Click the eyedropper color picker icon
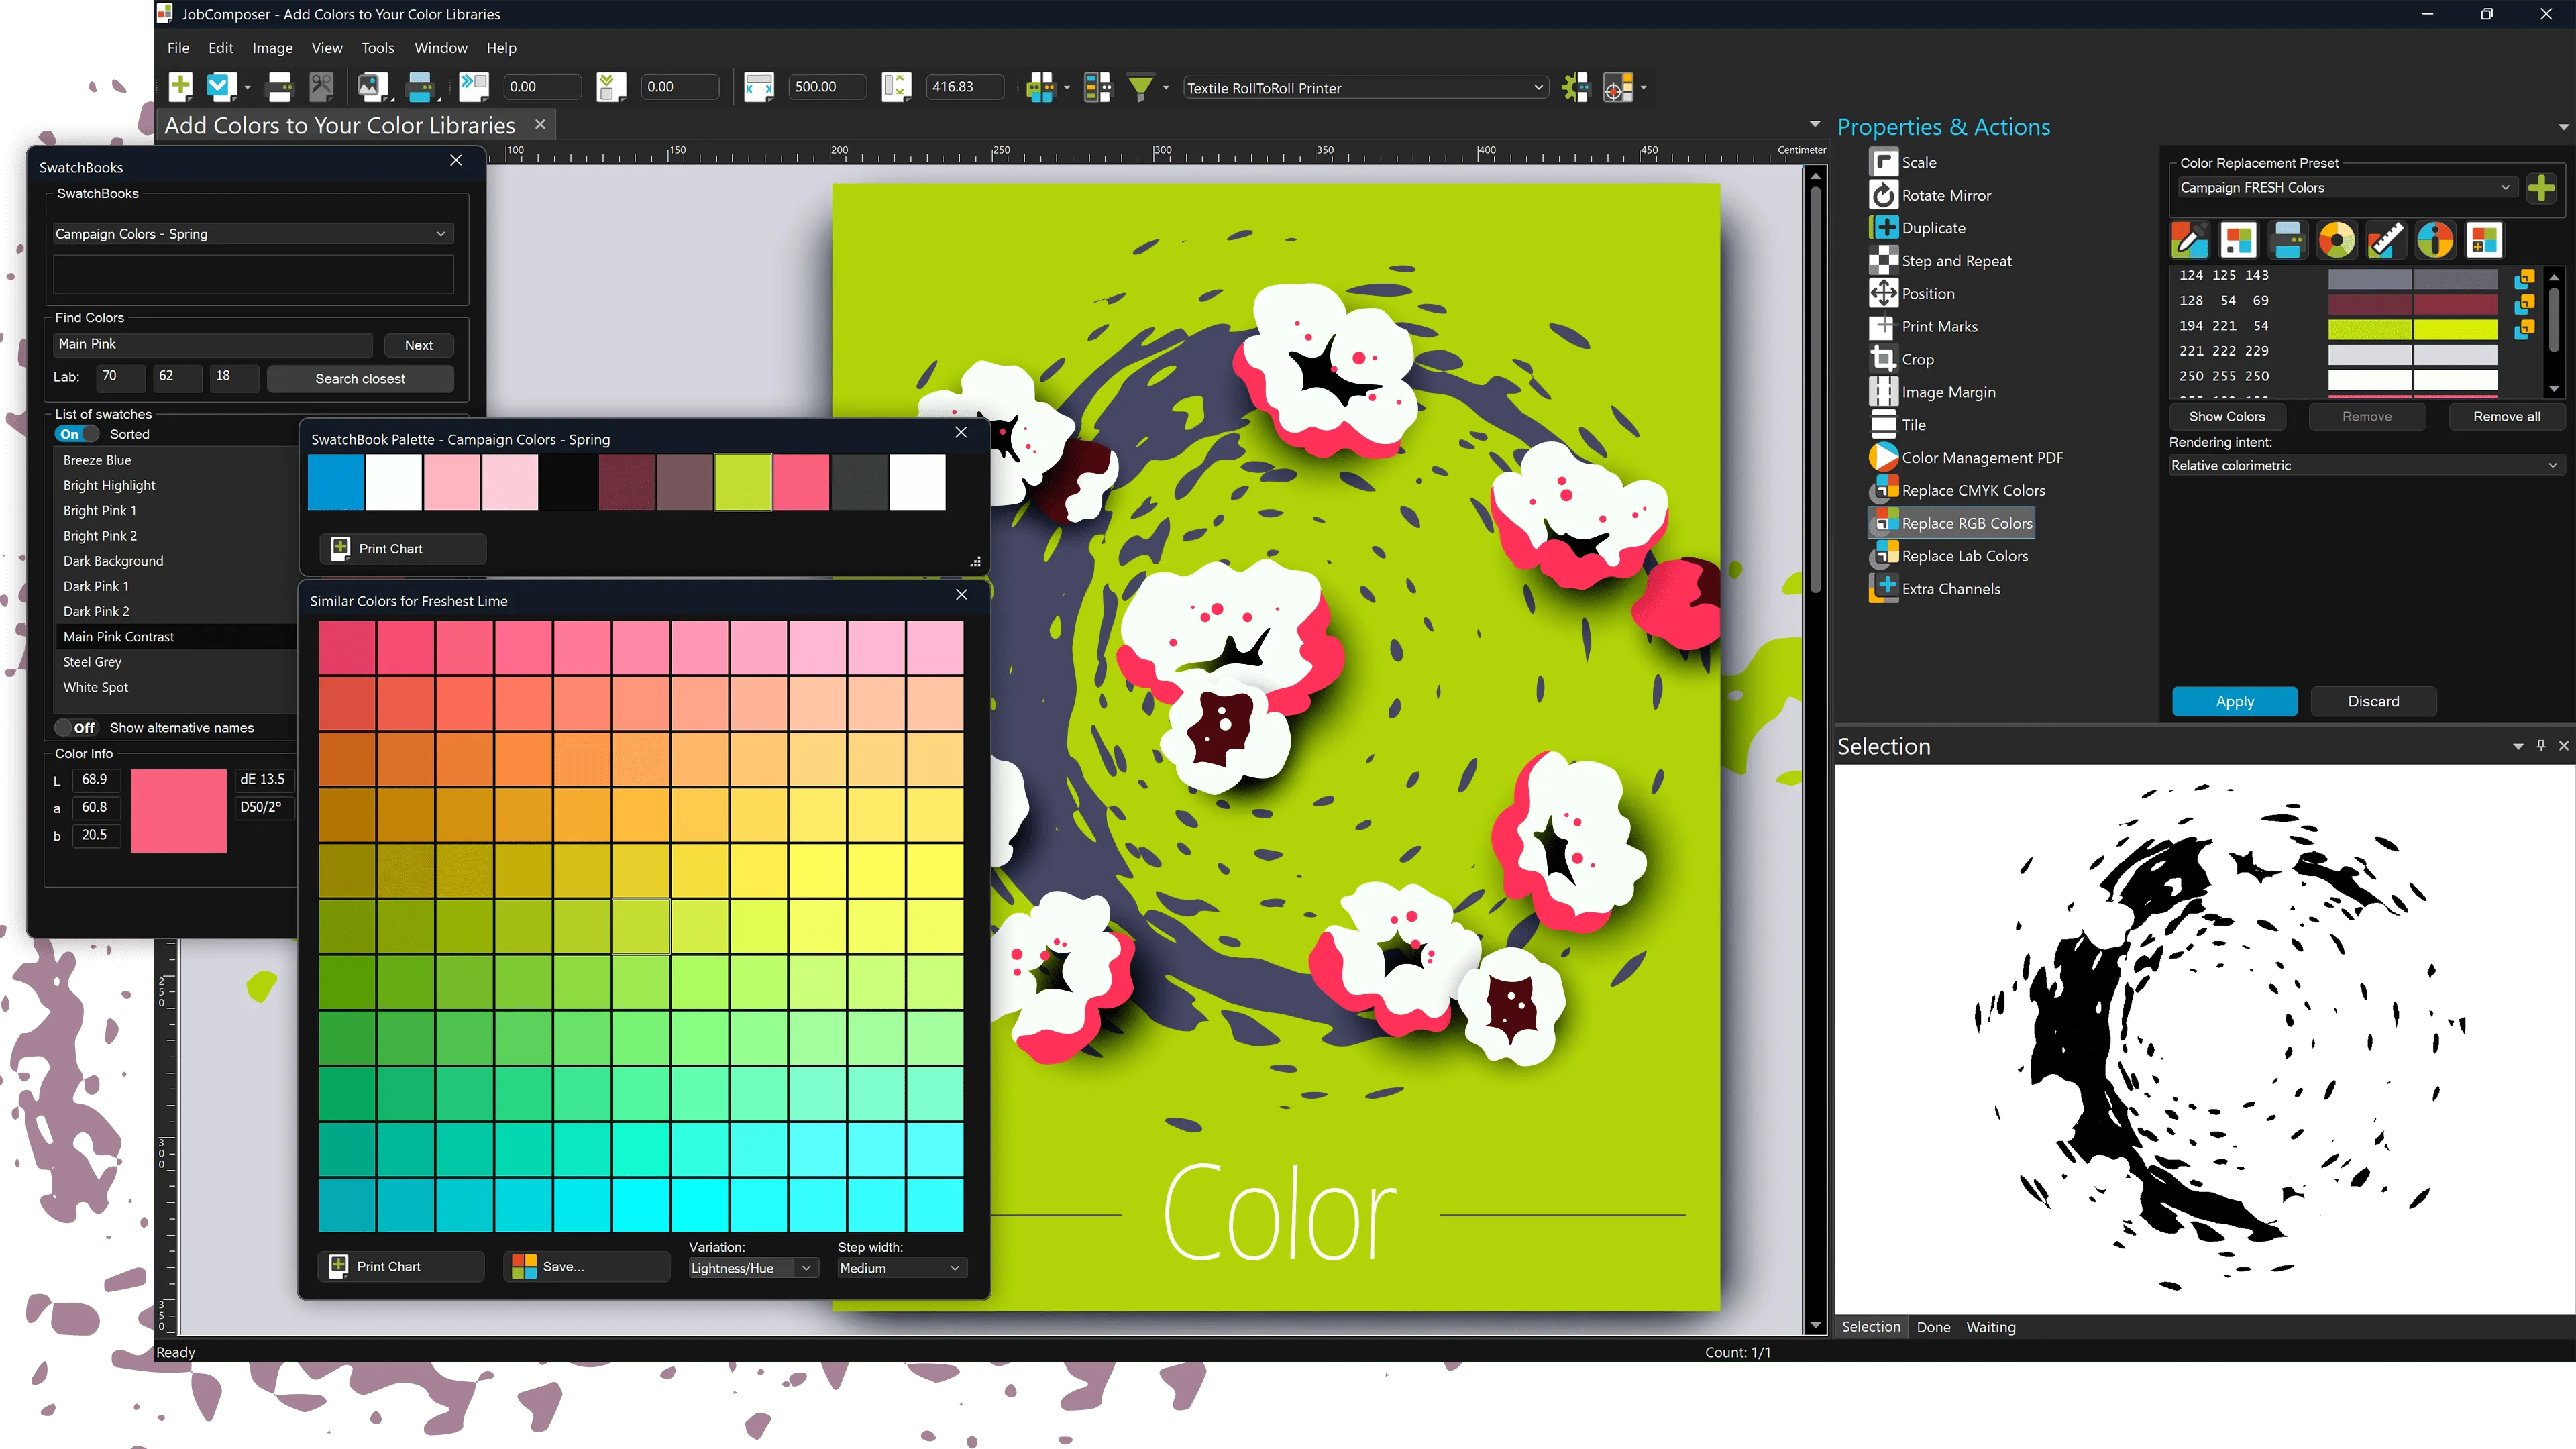This screenshot has width=2576, height=1449. [x=2189, y=240]
